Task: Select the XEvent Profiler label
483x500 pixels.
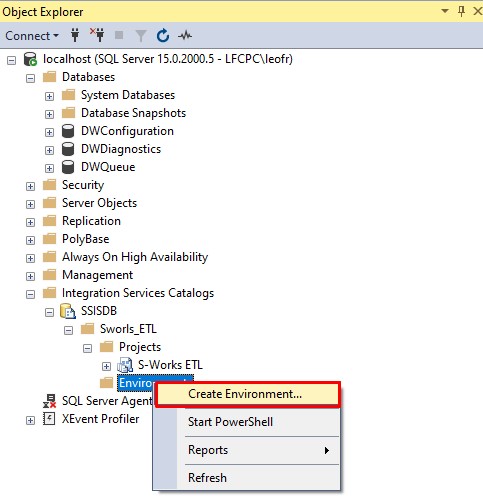Action: pos(100,419)
